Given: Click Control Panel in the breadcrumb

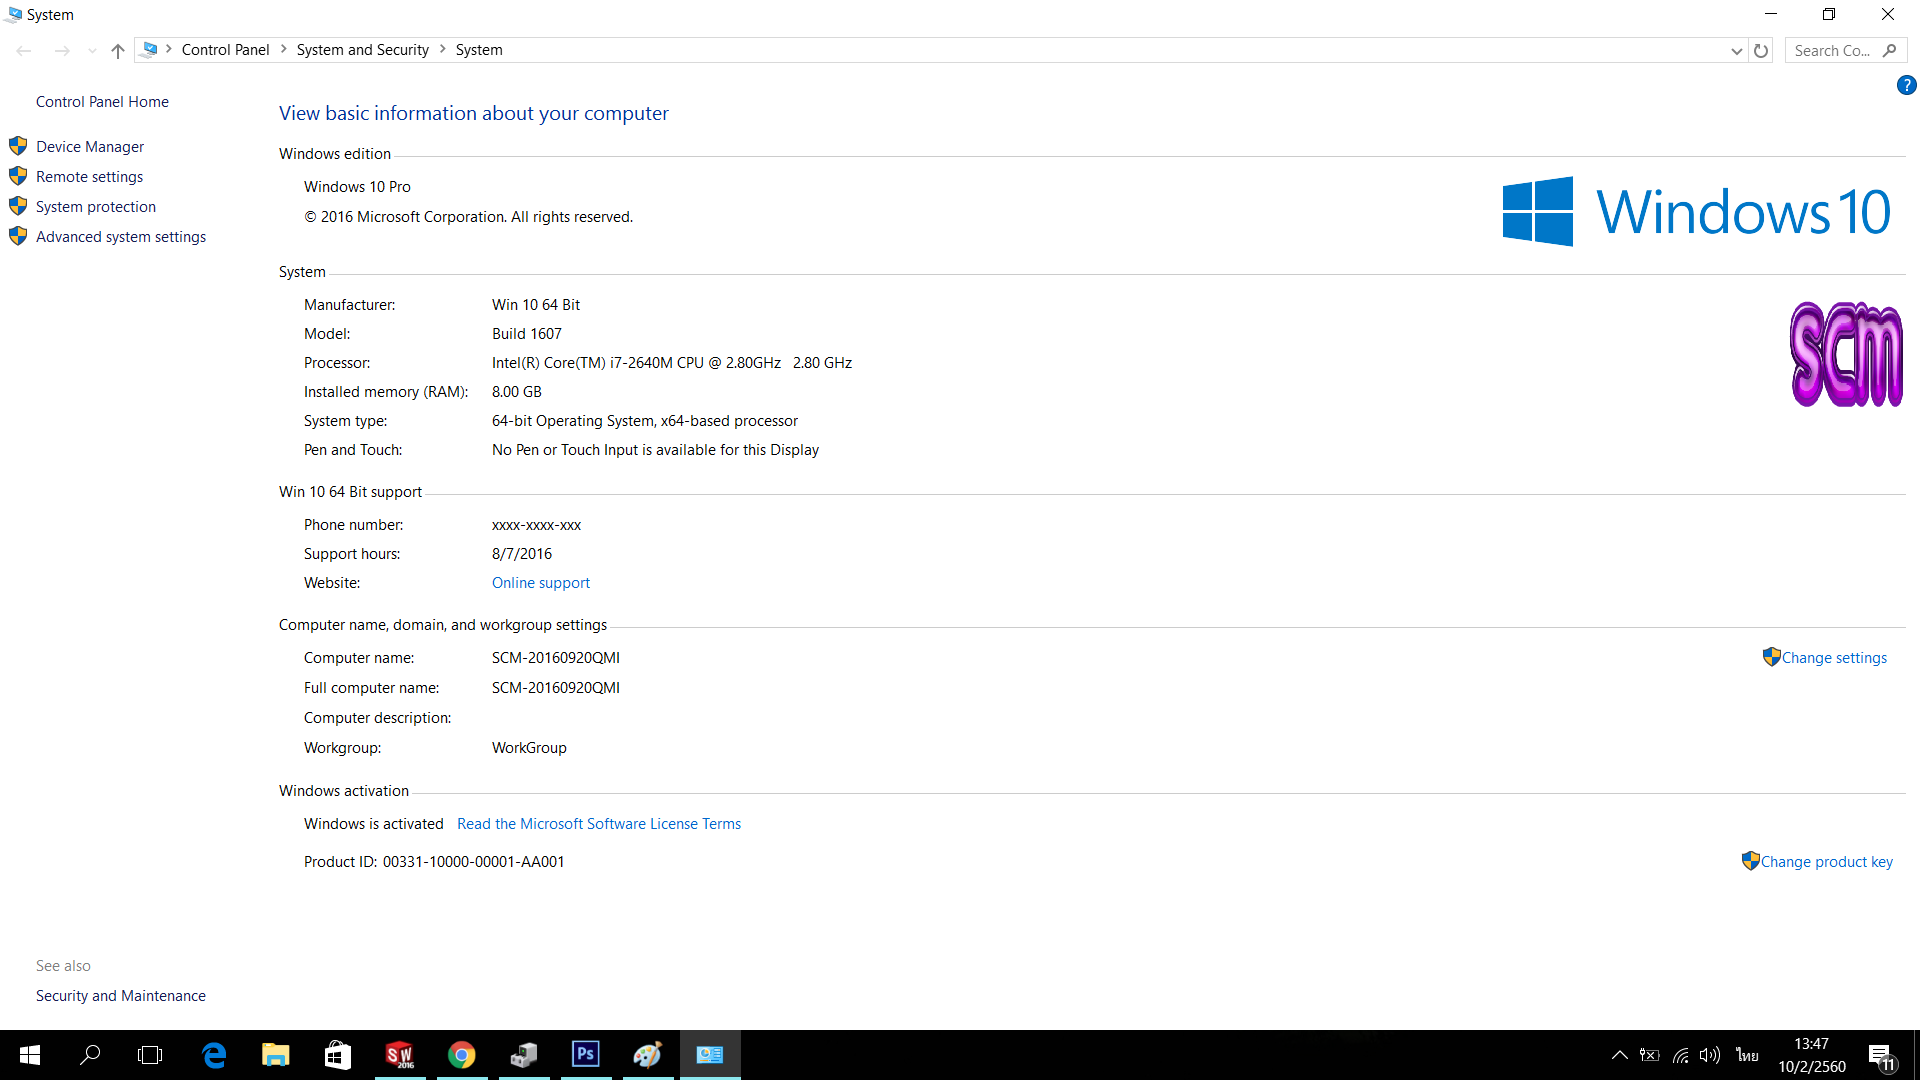Looking at the screenshot, I should pos(225,50).
